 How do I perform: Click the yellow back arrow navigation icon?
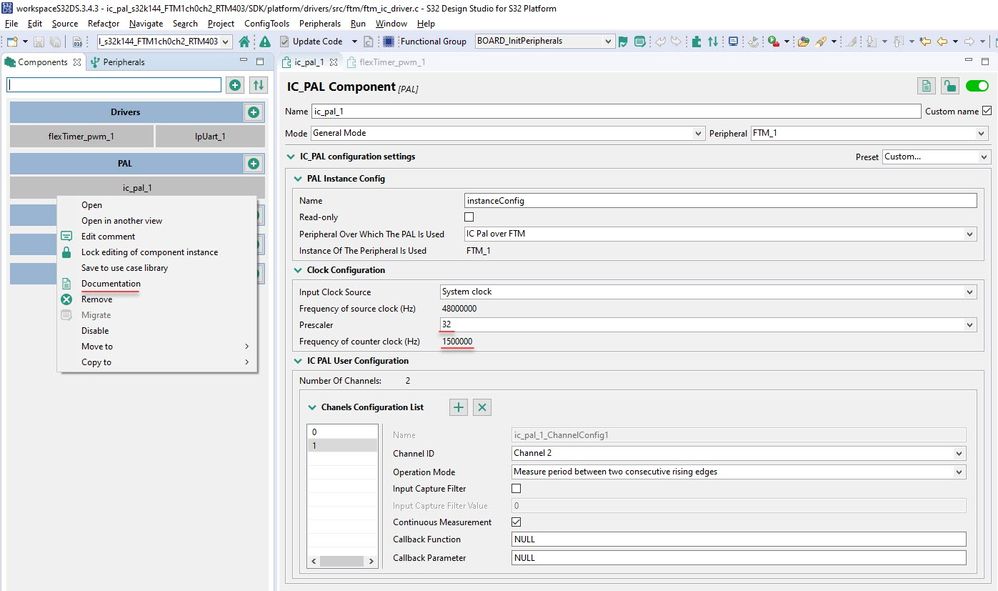coord(942,41)
